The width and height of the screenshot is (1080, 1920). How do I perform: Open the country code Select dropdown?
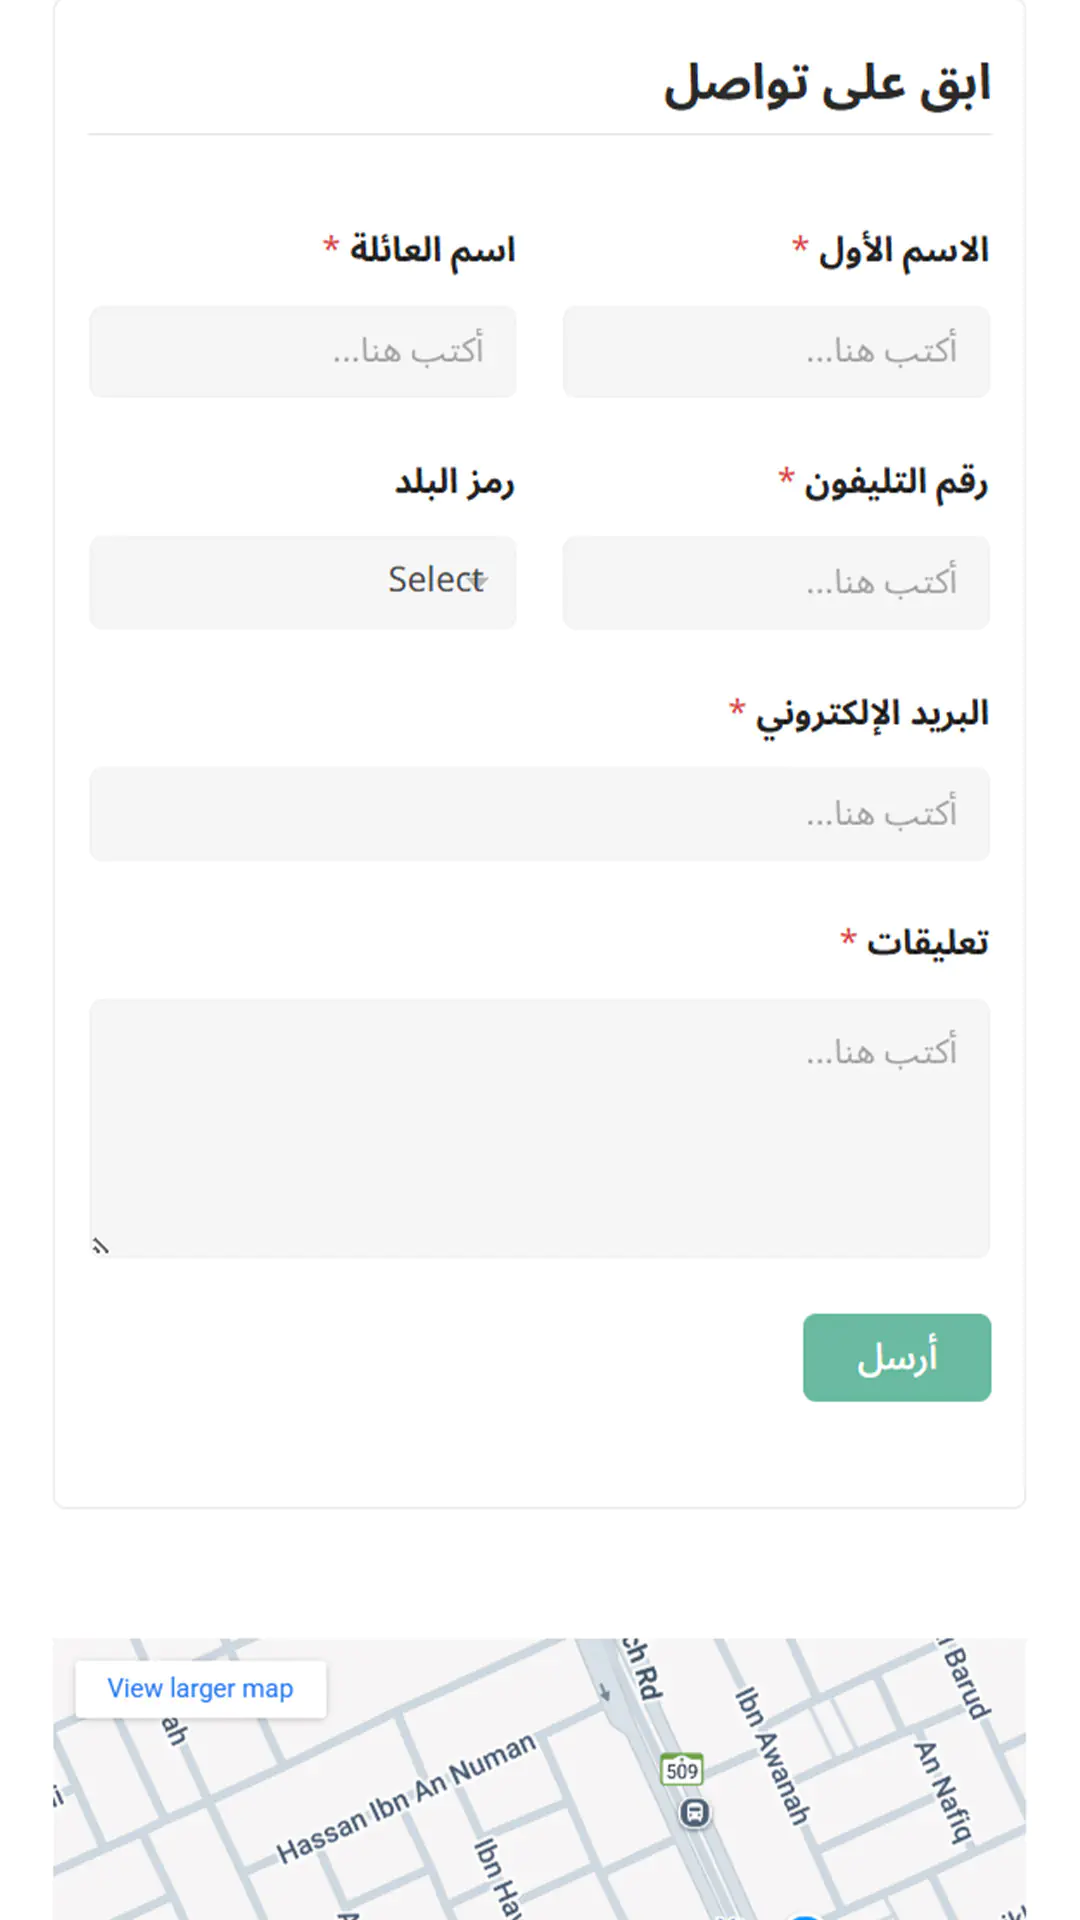point(303,582)
